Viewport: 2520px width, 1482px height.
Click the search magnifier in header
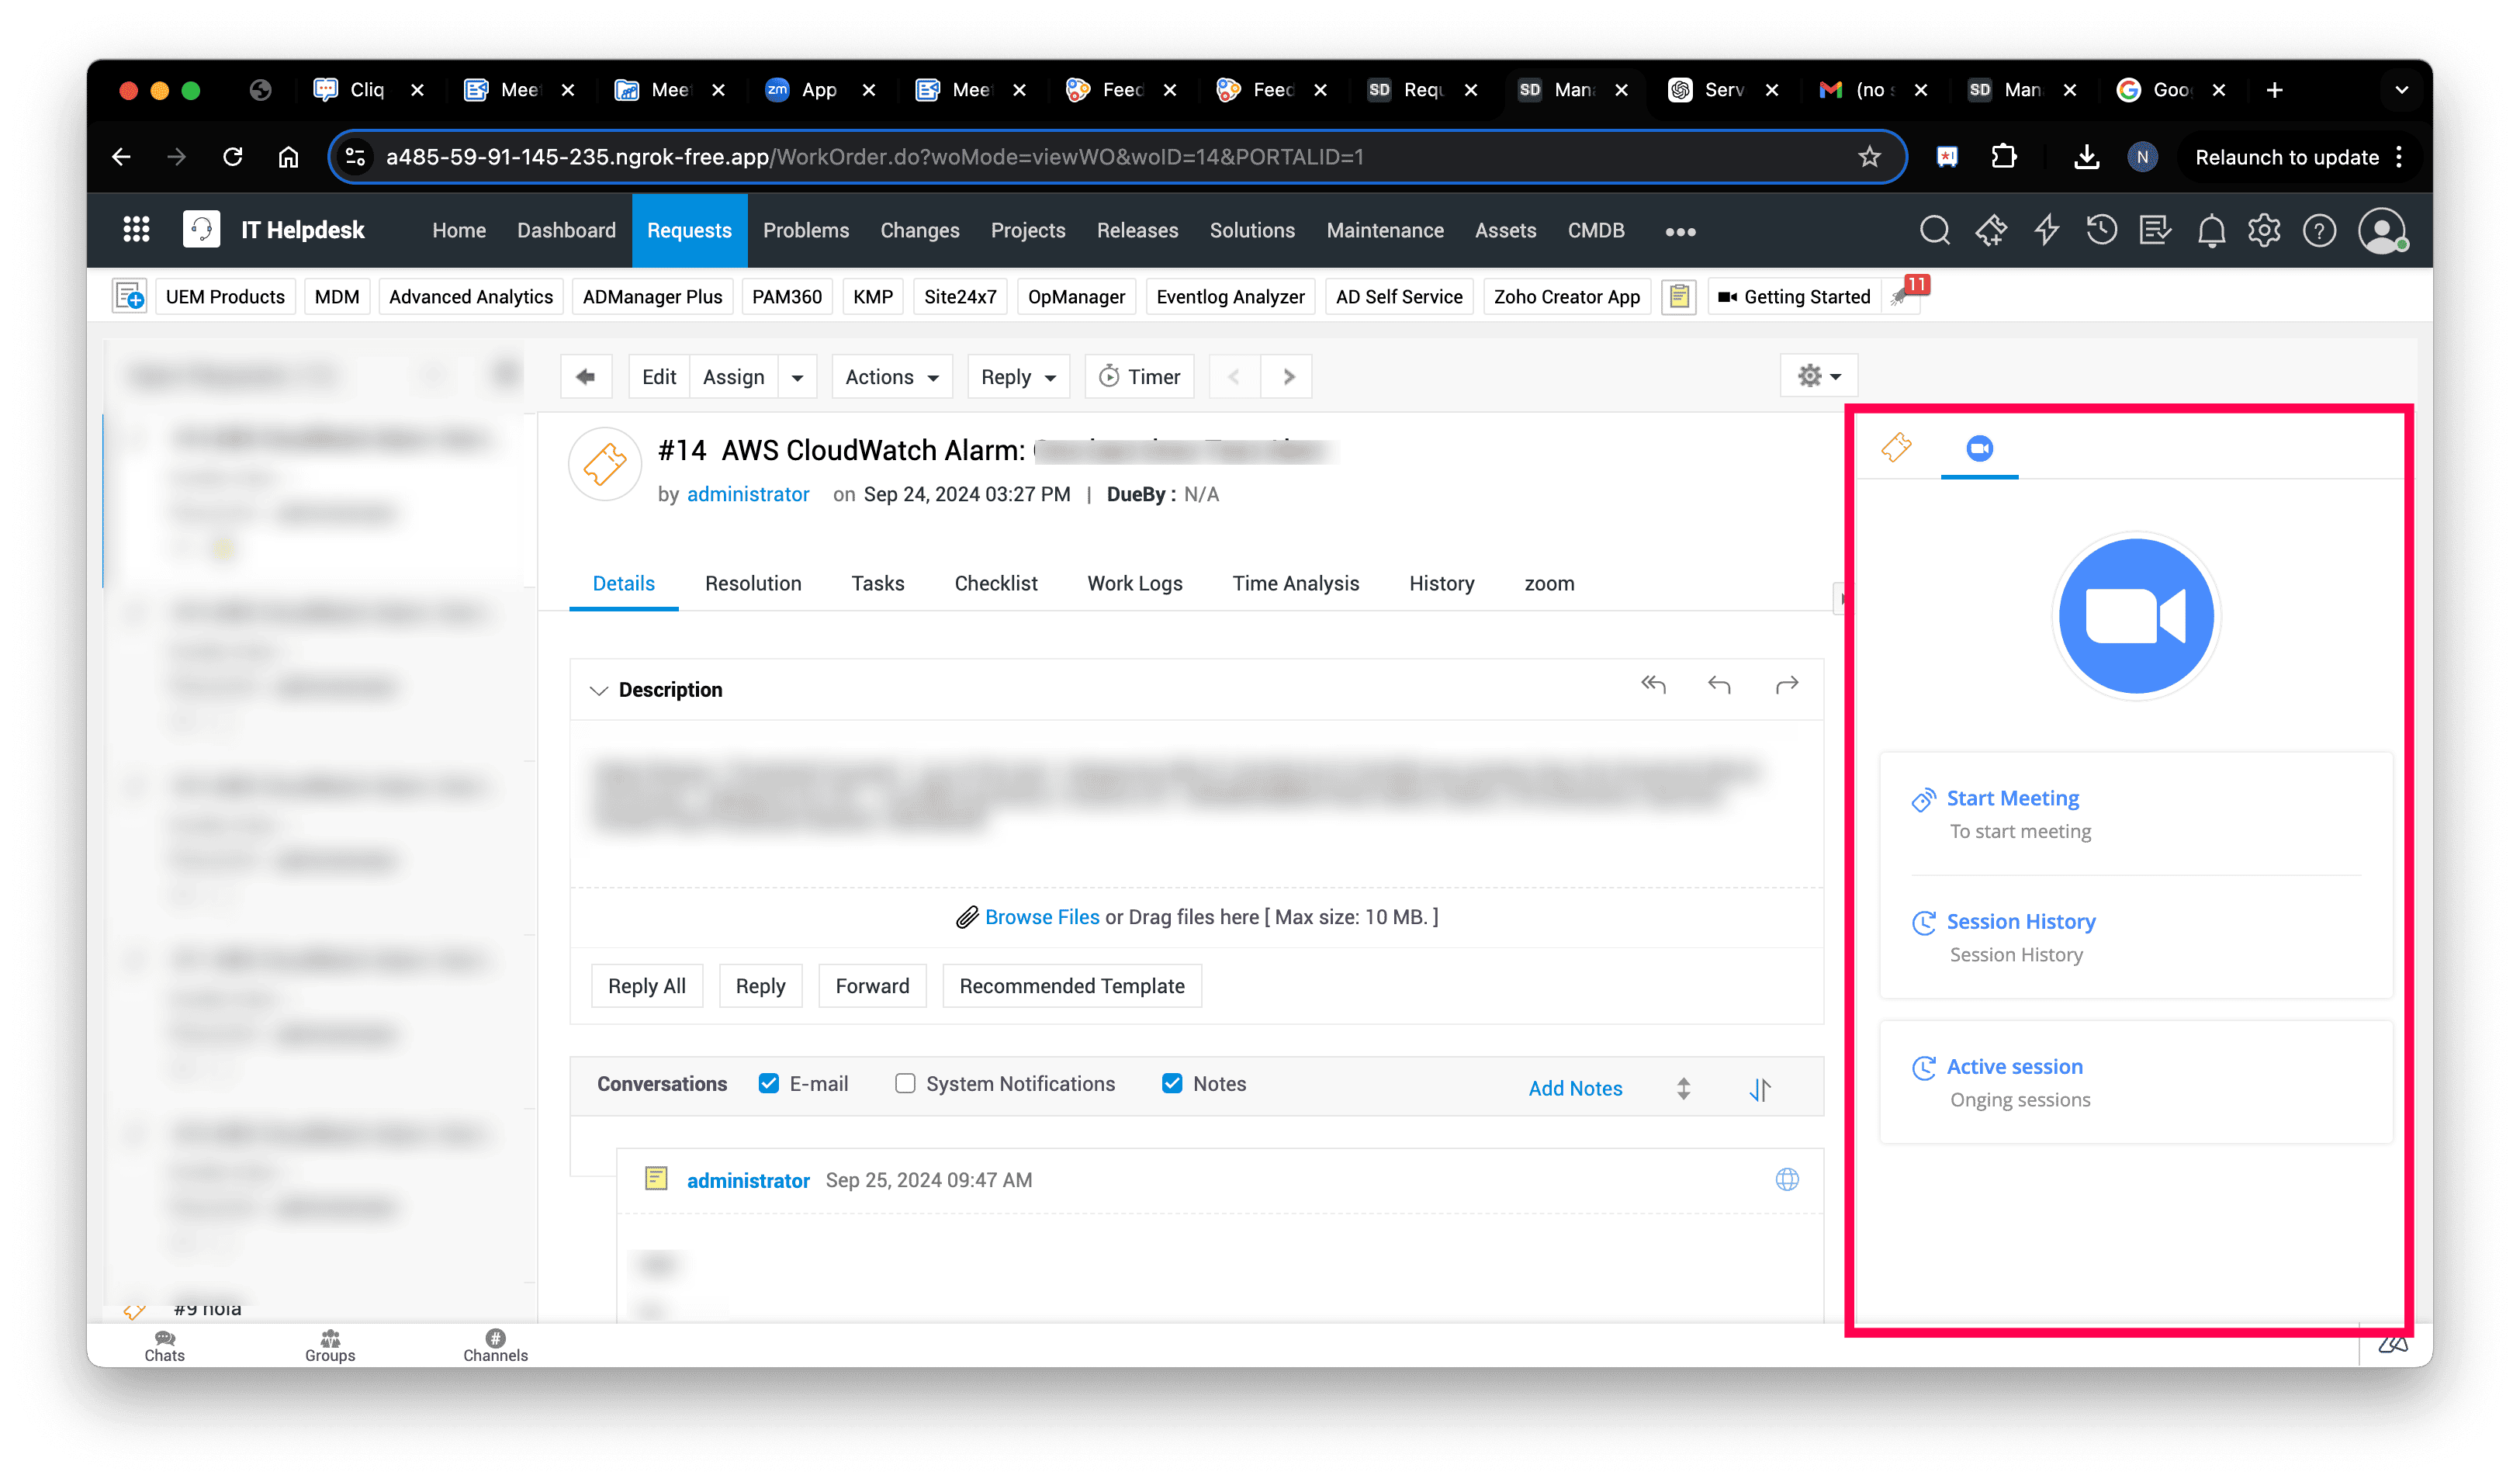pyautogui.click(x=1934, y=230)
